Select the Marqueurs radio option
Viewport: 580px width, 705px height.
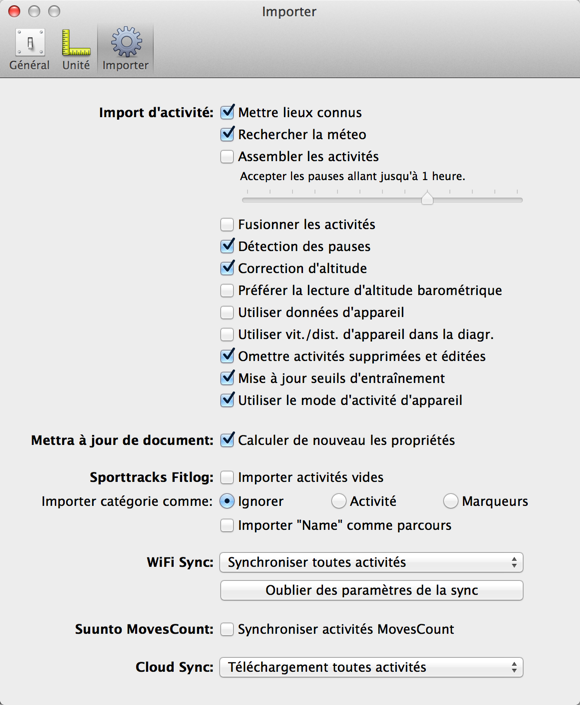click(451, 501)
